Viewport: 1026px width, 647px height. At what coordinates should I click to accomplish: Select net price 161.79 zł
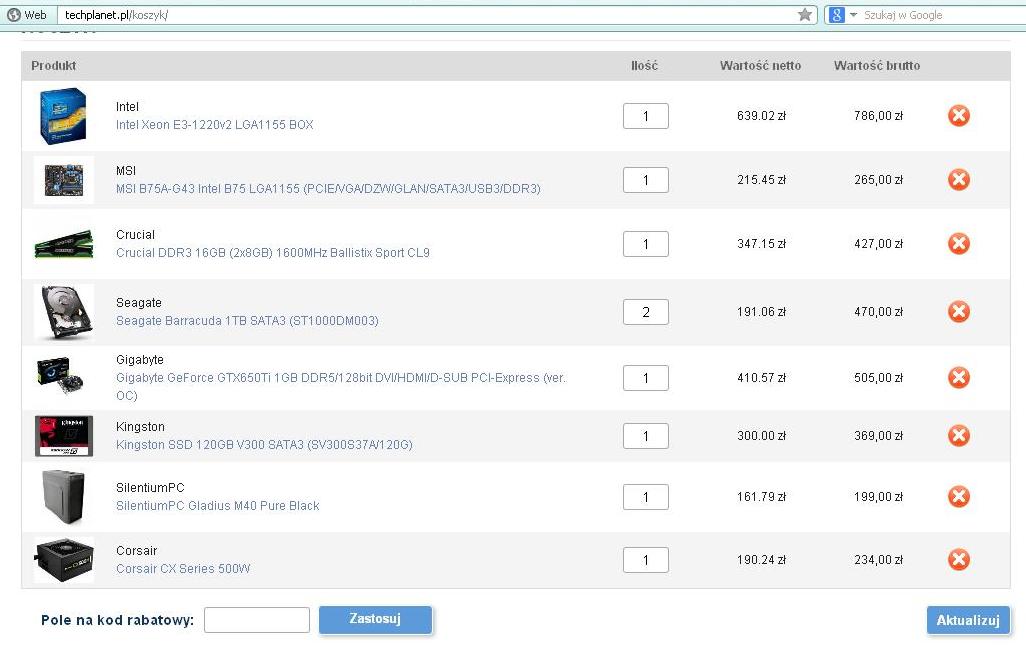pyautogui.click(x=761, y=497)
